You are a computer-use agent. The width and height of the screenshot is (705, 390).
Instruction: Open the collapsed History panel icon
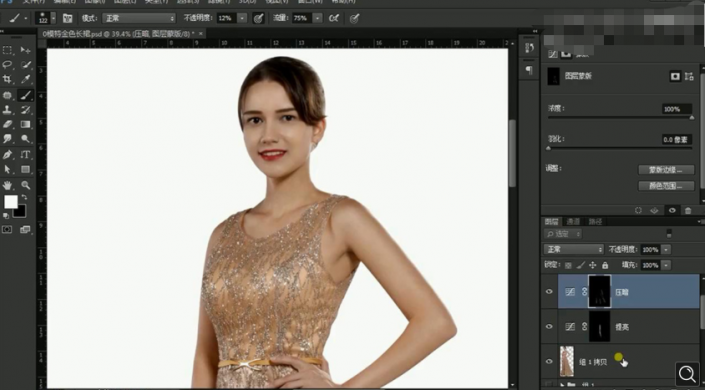[529, 48]
